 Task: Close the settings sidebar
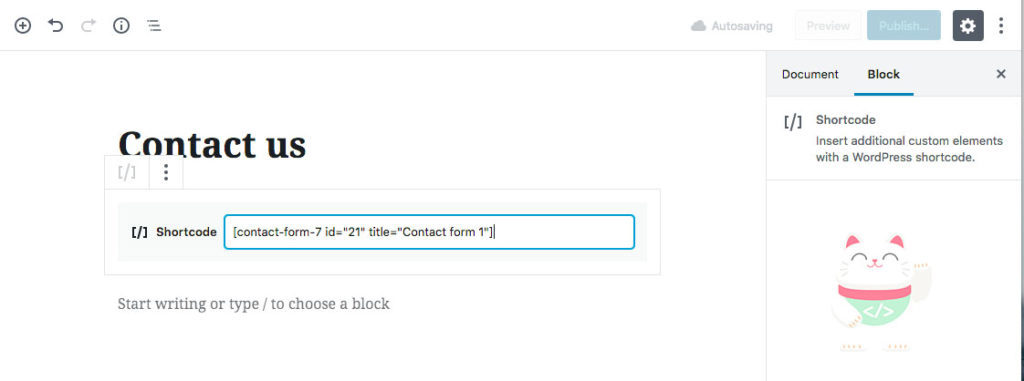tap(1000, 75)
